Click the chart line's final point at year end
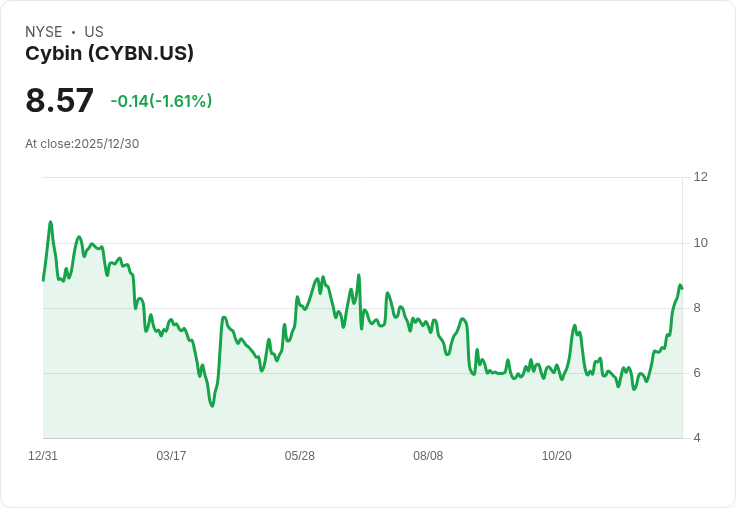This screenshot has width=736, height=508. pyautogui.click(x=682, y=288)
